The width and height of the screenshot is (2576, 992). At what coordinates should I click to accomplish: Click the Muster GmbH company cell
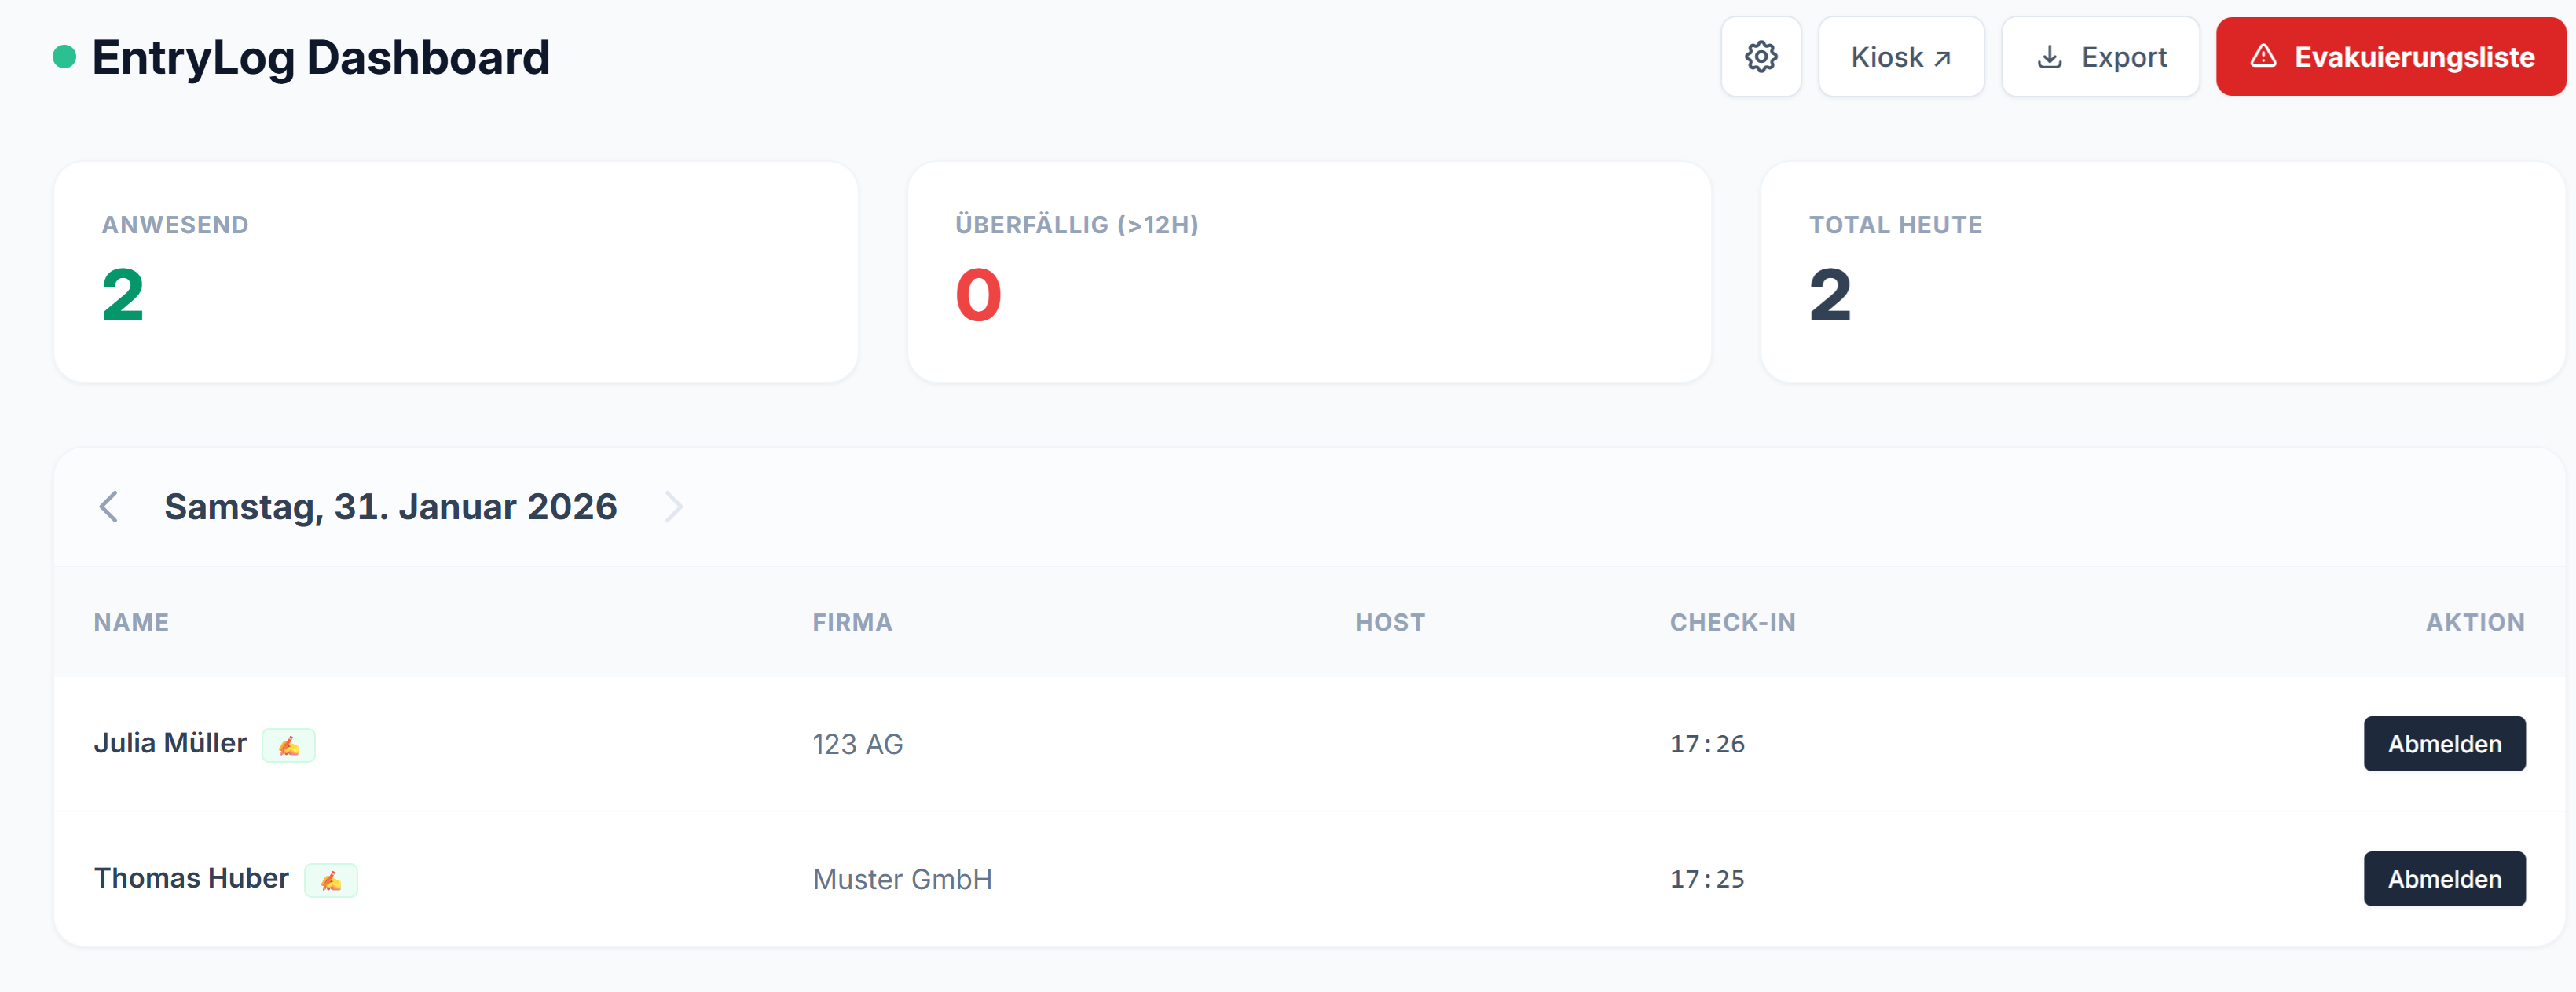902,880
